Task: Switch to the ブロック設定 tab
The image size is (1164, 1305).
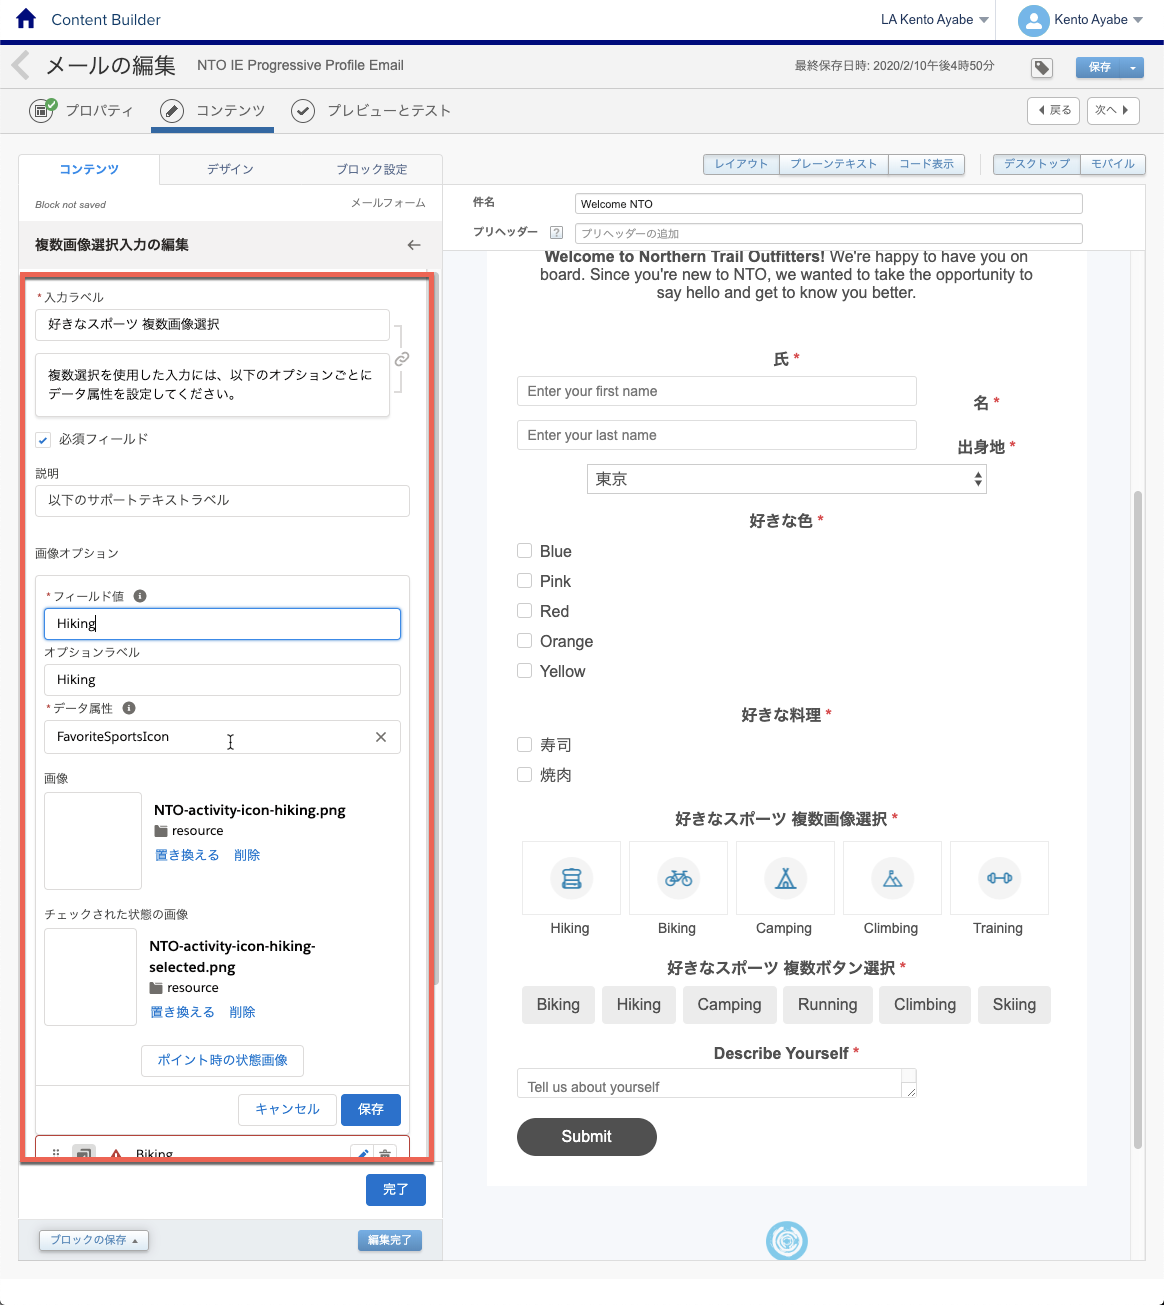Action: (372, 170)
